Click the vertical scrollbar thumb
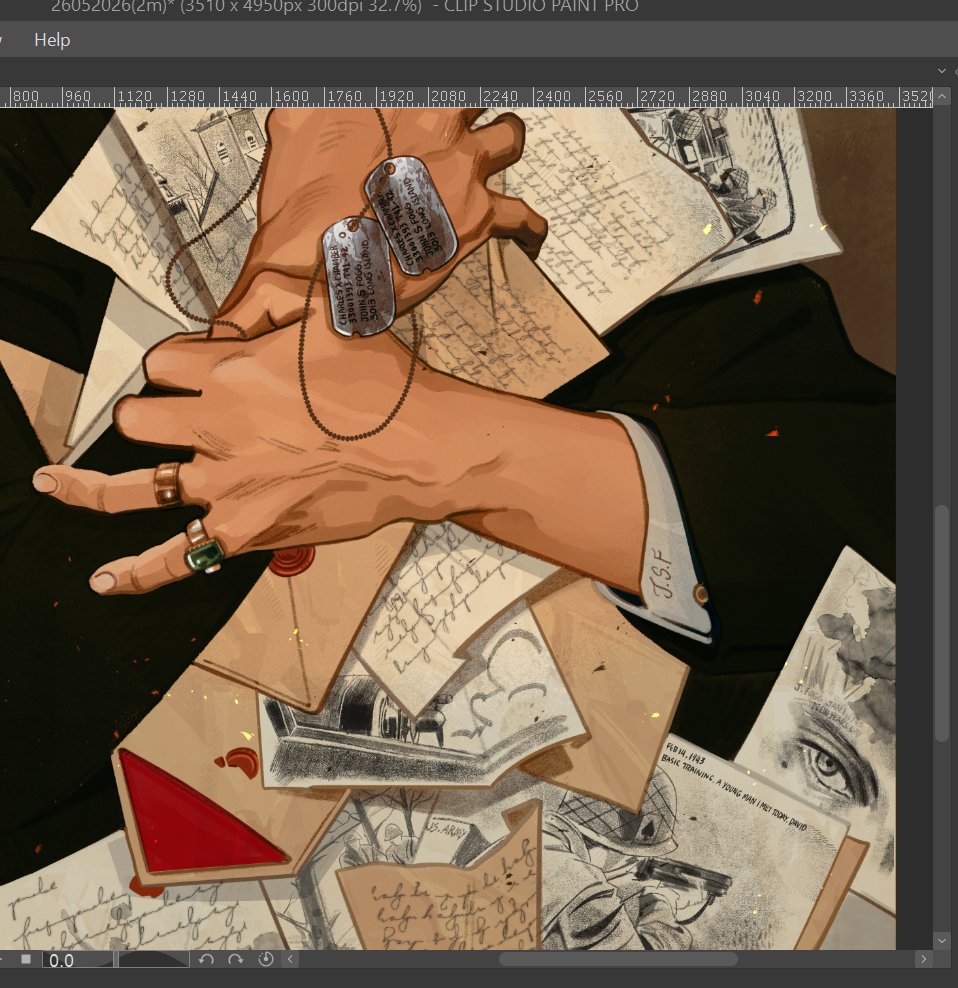This screenshot has height=988, width=958. (x=942, y=623)
